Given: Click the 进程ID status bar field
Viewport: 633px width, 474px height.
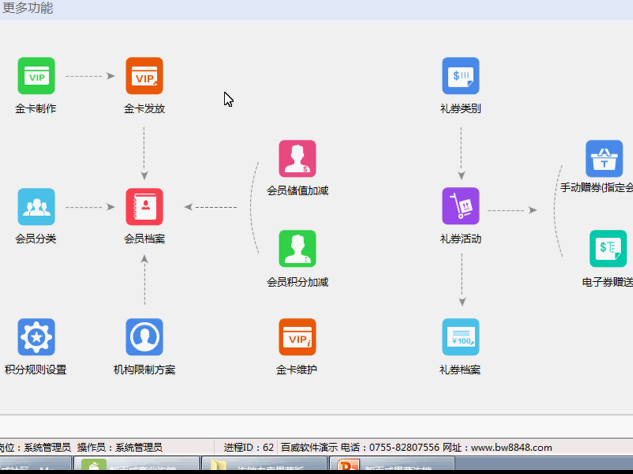Looking at the screenshot, I should 246,447.
